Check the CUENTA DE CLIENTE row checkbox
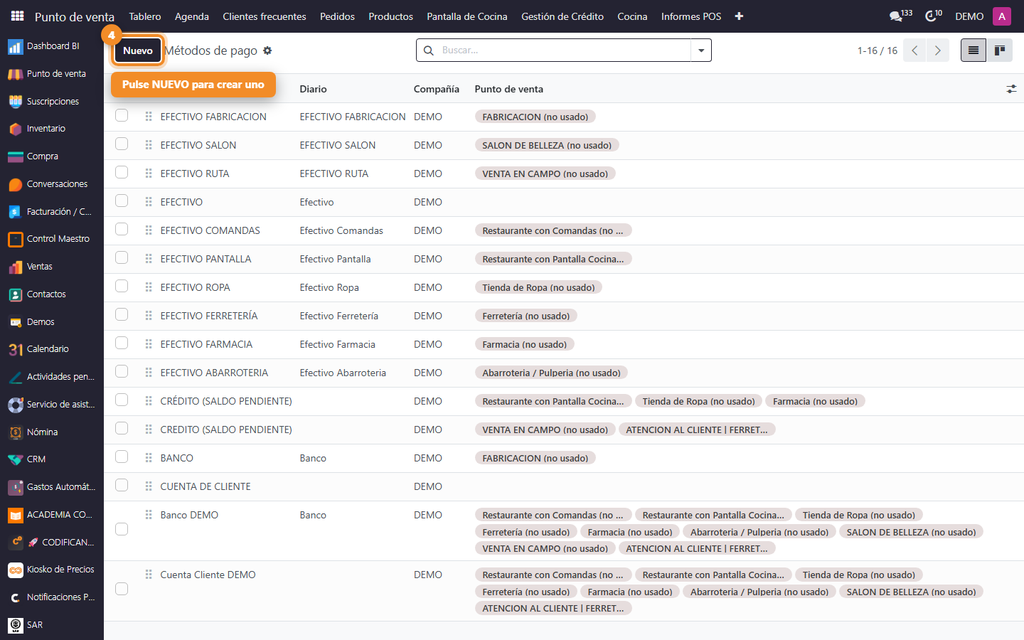The width and height of the screenshot is (1024, 640). (x=121, y=485)
